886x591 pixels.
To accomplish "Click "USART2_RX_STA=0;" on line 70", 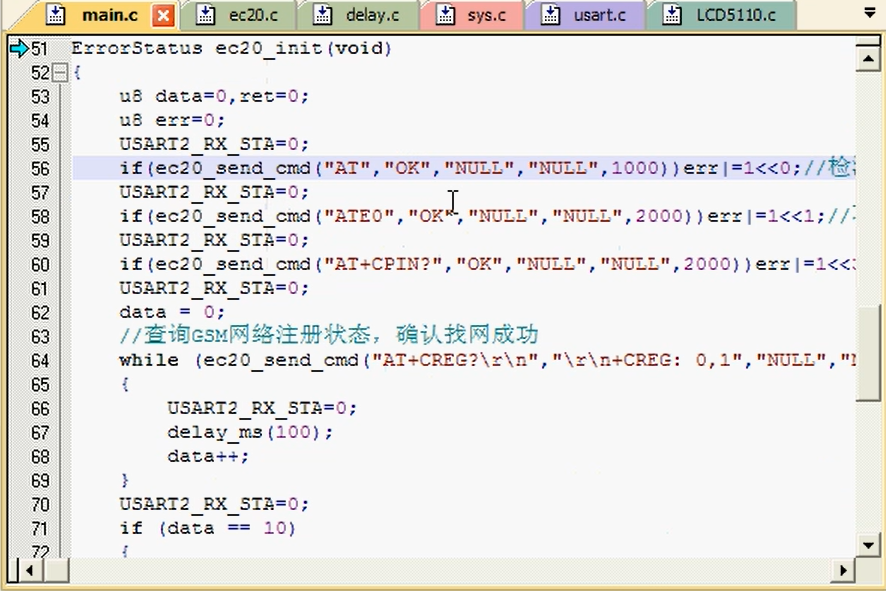I will pos(214,505).
